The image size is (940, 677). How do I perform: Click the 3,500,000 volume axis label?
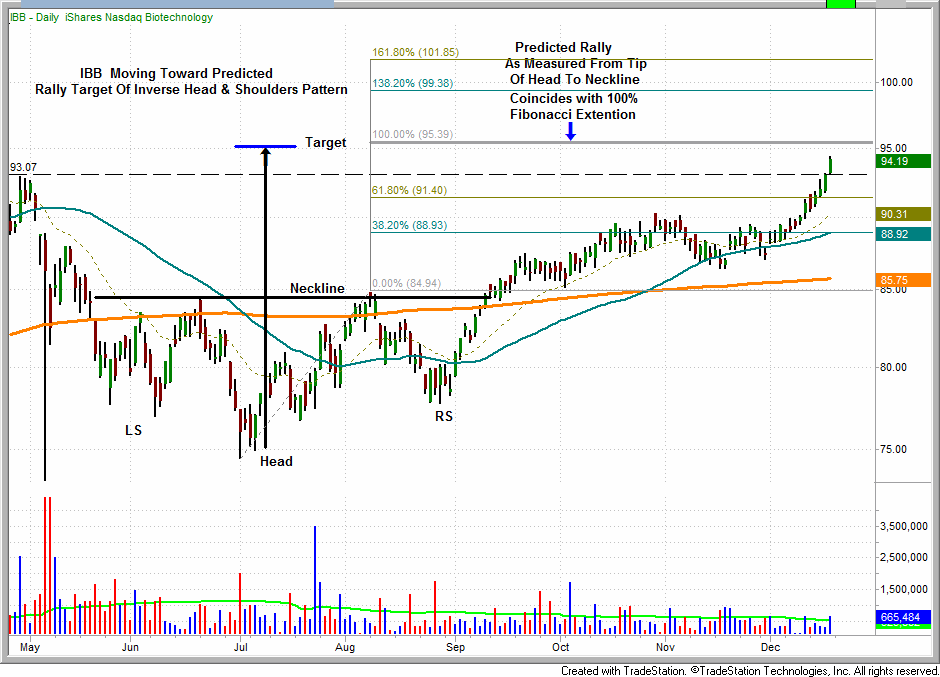[904, 526]
